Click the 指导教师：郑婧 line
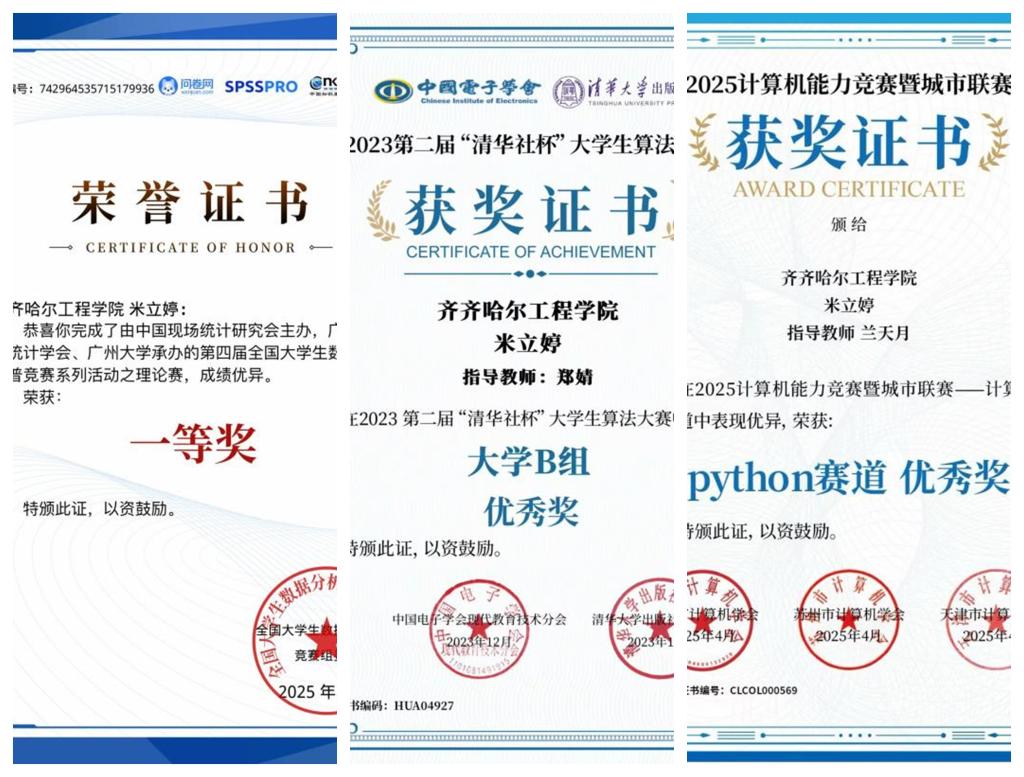The width and height of the screenshot is (1024, 777). point(527,377)
